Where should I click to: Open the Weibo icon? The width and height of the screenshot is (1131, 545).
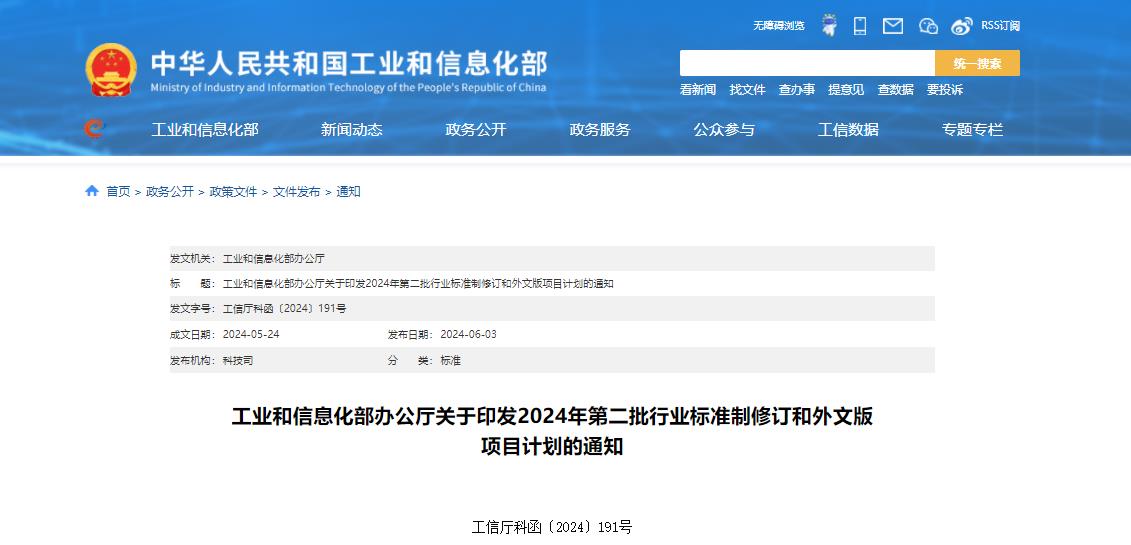pyautogui.click(x=962, y=26)
